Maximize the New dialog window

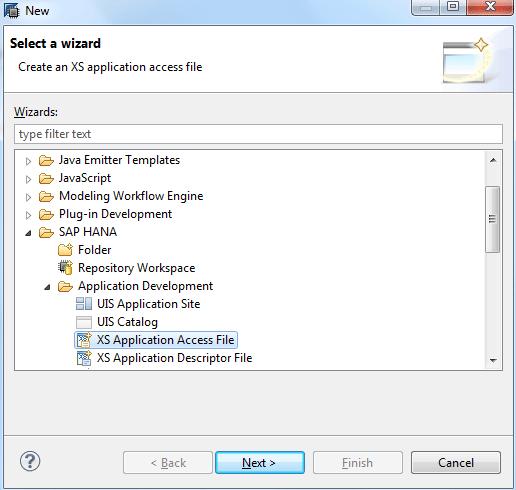453,7
